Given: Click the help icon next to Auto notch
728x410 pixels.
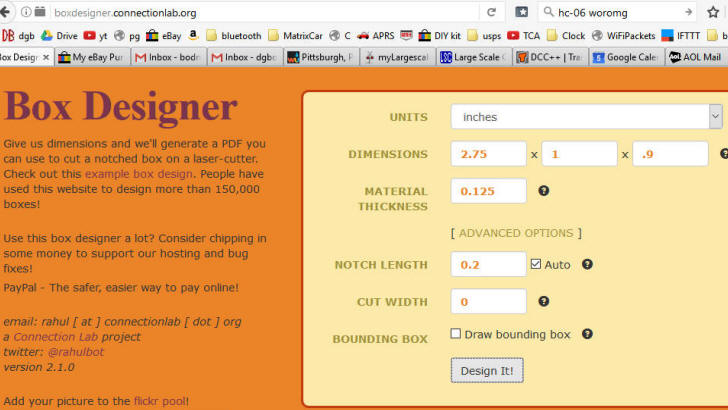Looking at the screenshot, I should click(587, 264).
